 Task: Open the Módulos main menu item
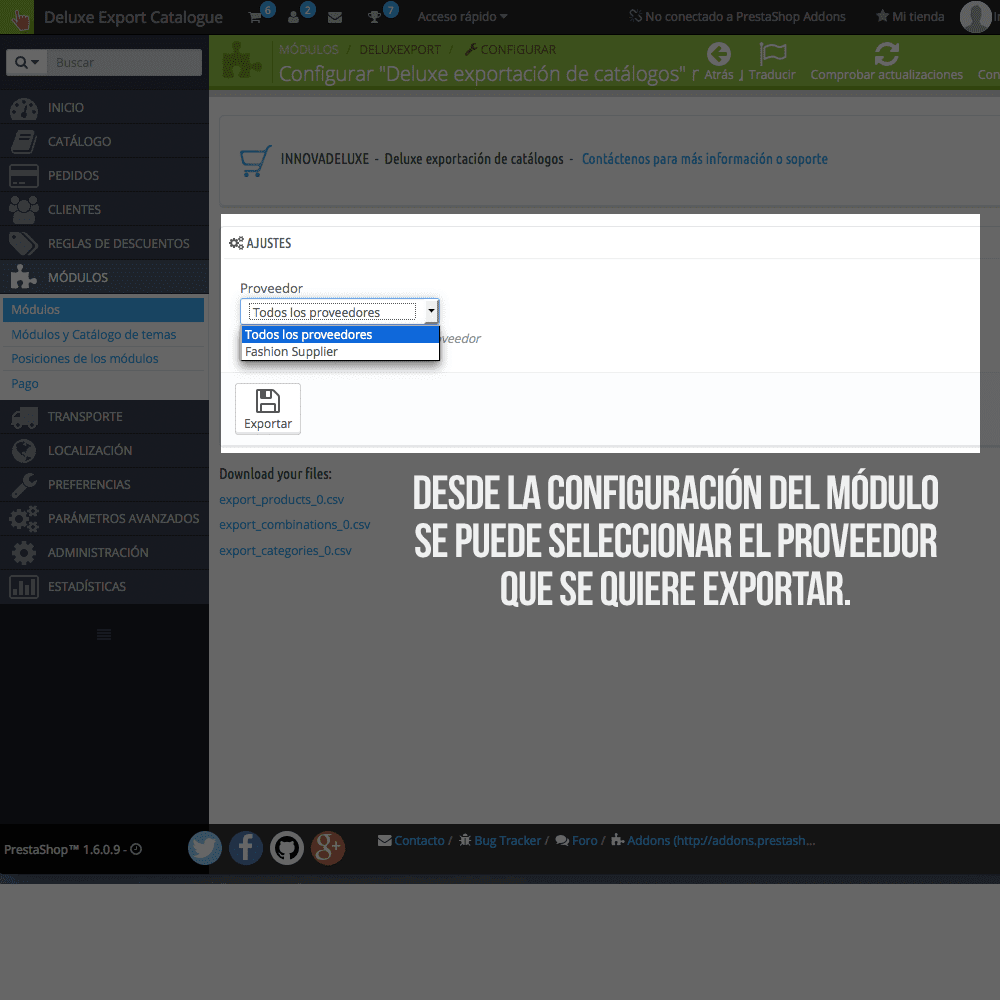(104, 277)
